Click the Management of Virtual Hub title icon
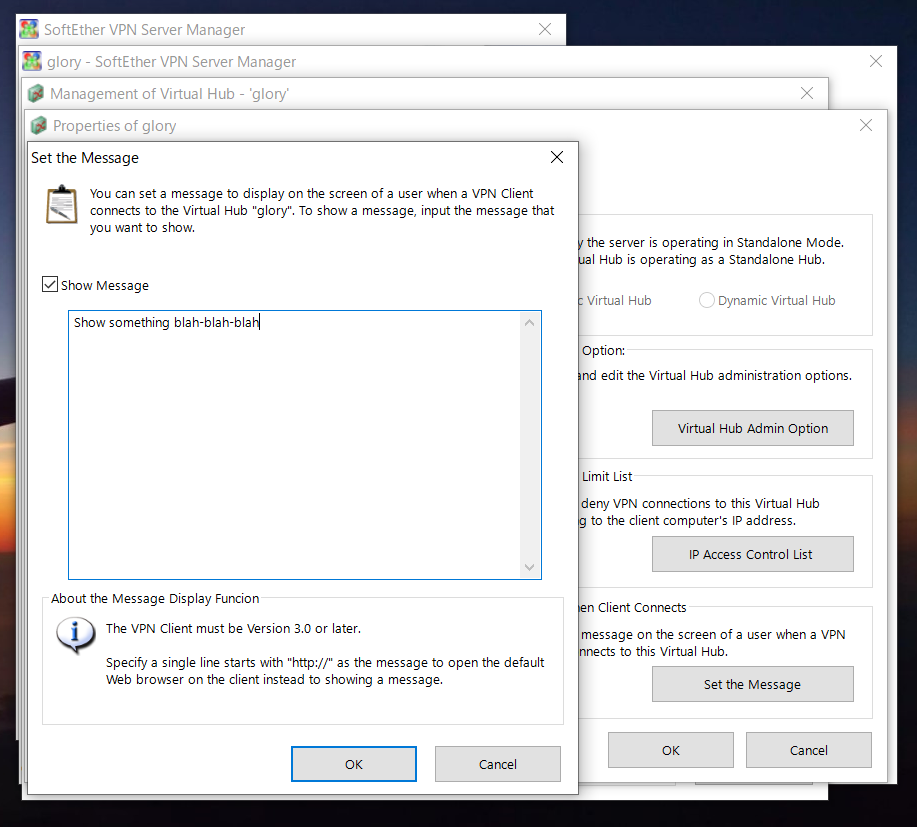 coord(36,93)
